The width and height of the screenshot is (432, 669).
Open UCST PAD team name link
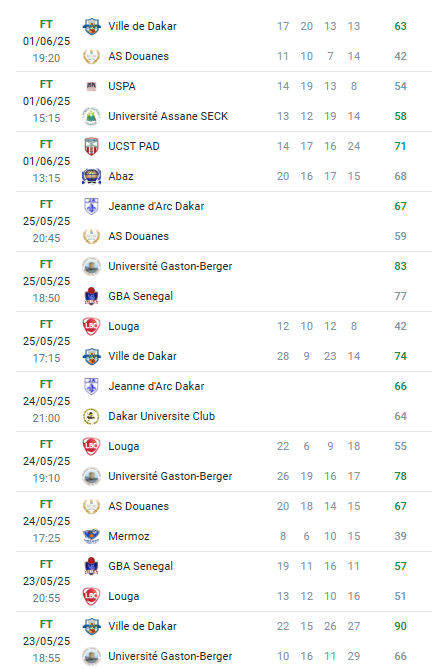coord(134,146)
